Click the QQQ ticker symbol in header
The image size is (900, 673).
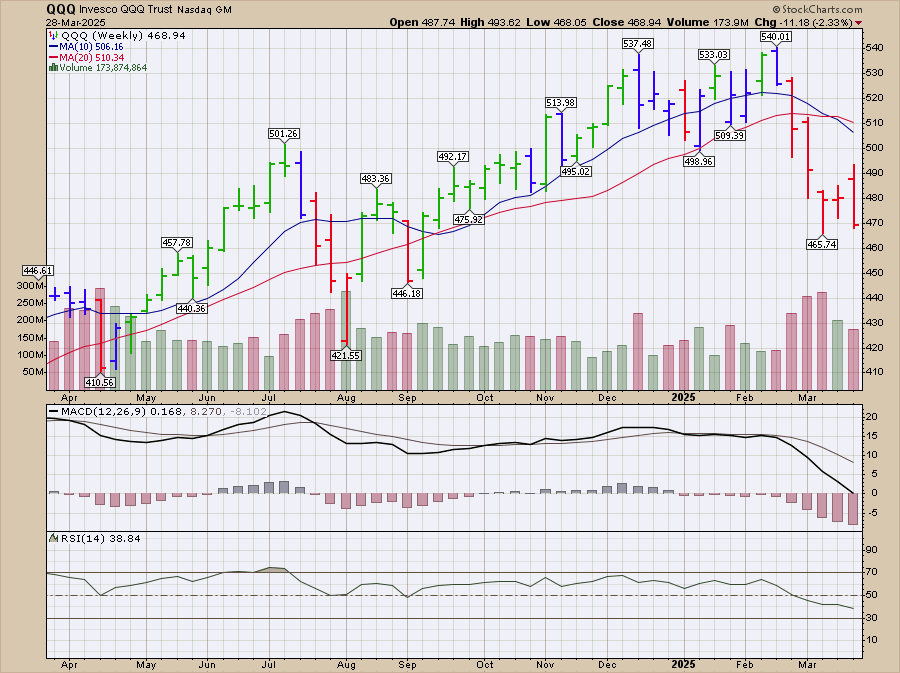(60, 8)
